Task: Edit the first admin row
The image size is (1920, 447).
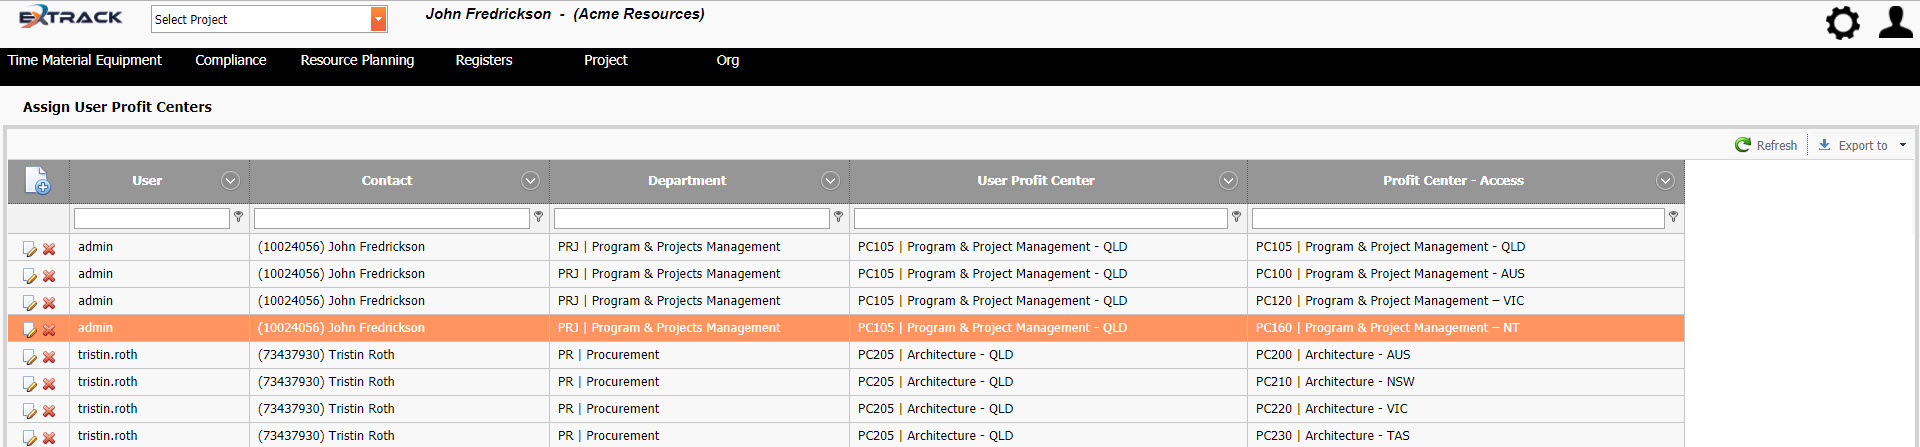Action: point(30,249)
